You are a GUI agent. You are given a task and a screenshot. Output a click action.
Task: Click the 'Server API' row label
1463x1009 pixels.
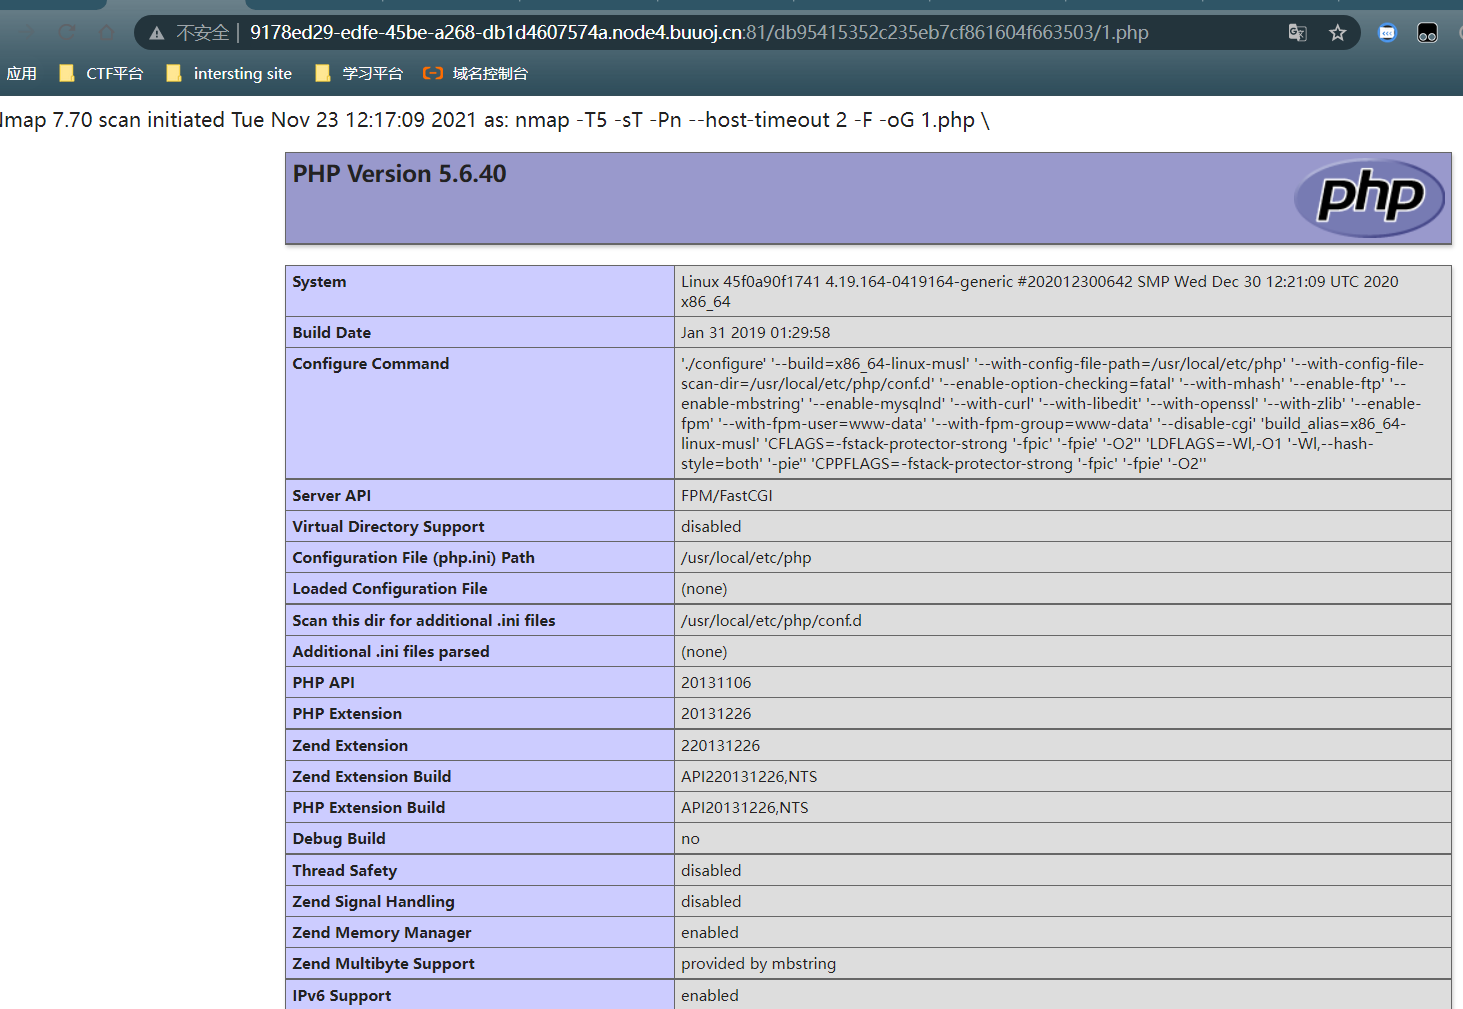click(x=331, y=496)
